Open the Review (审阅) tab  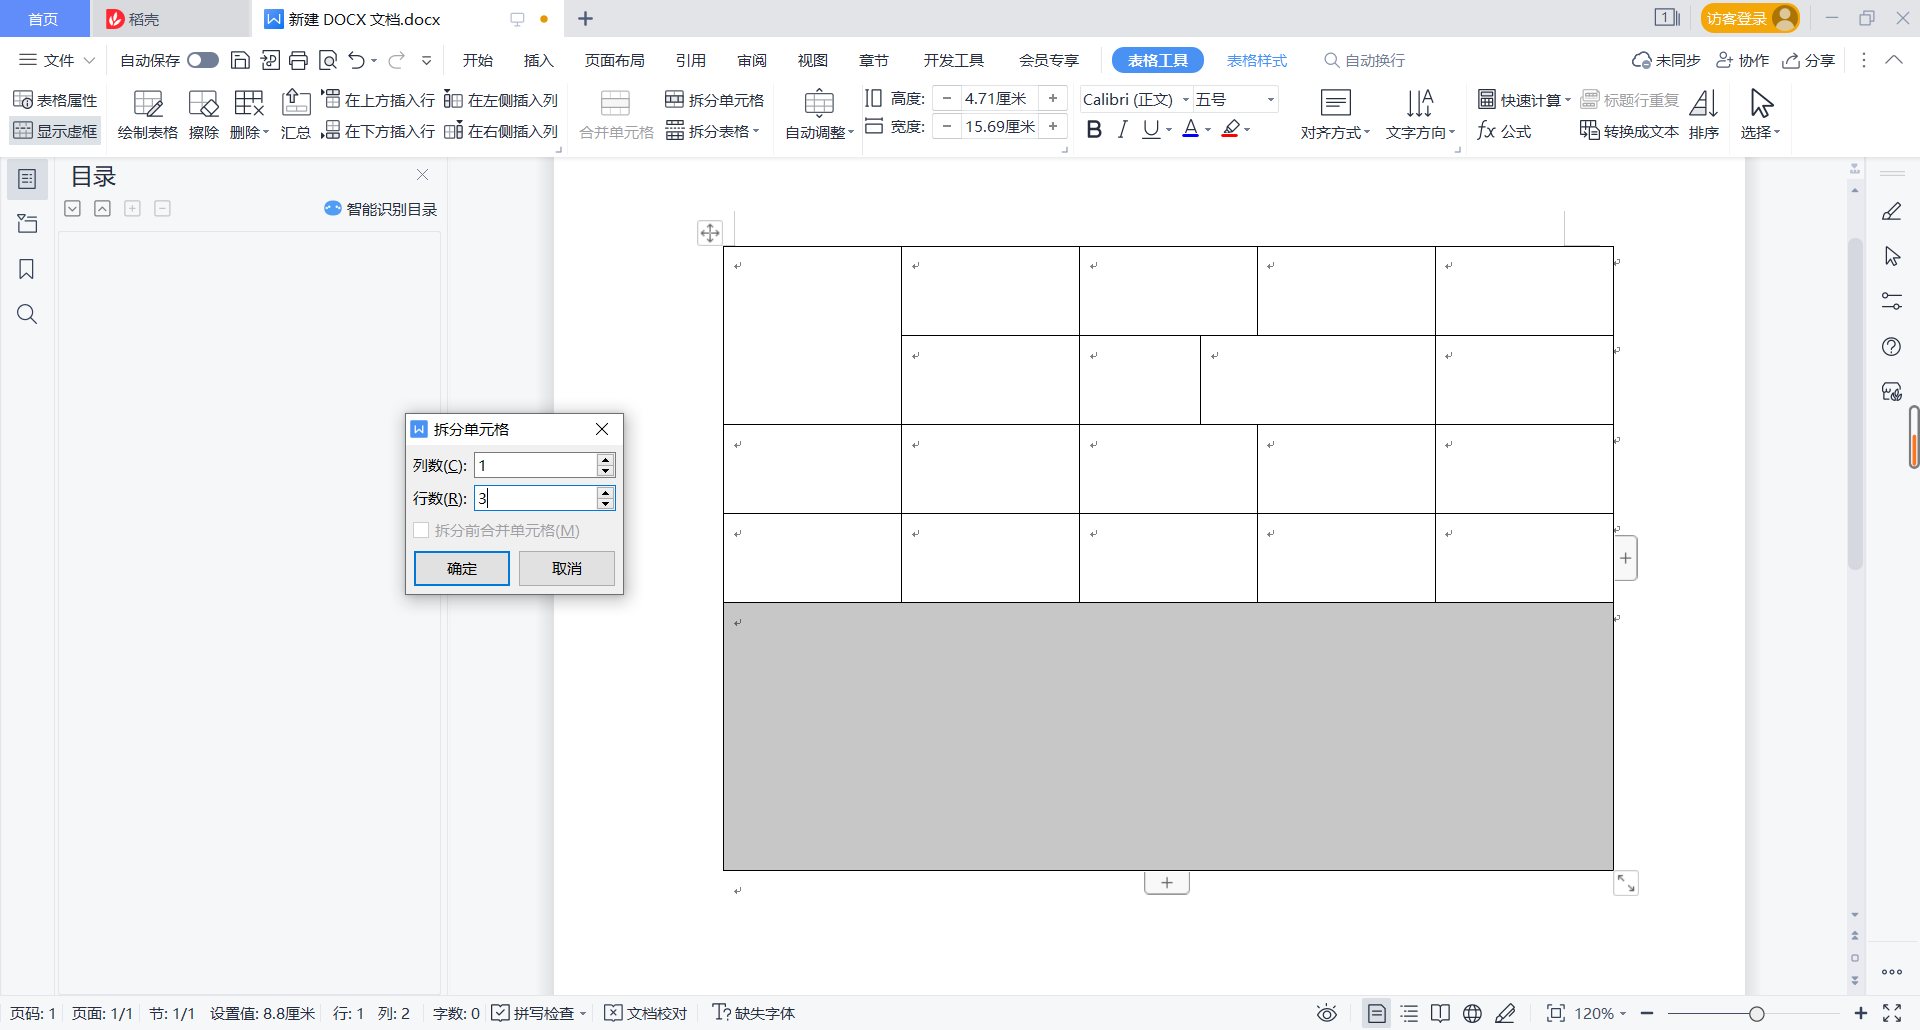point(752,60)
